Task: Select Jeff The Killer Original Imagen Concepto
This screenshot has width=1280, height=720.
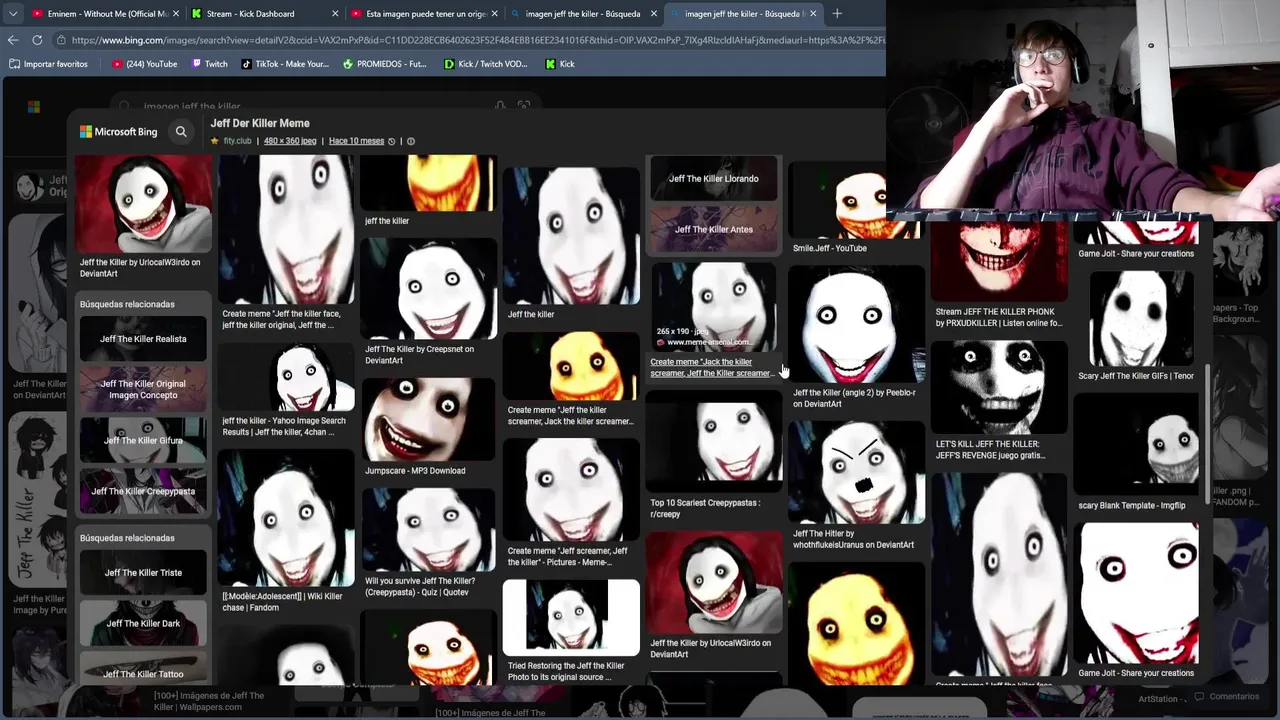Action: [x=143, y=389]
